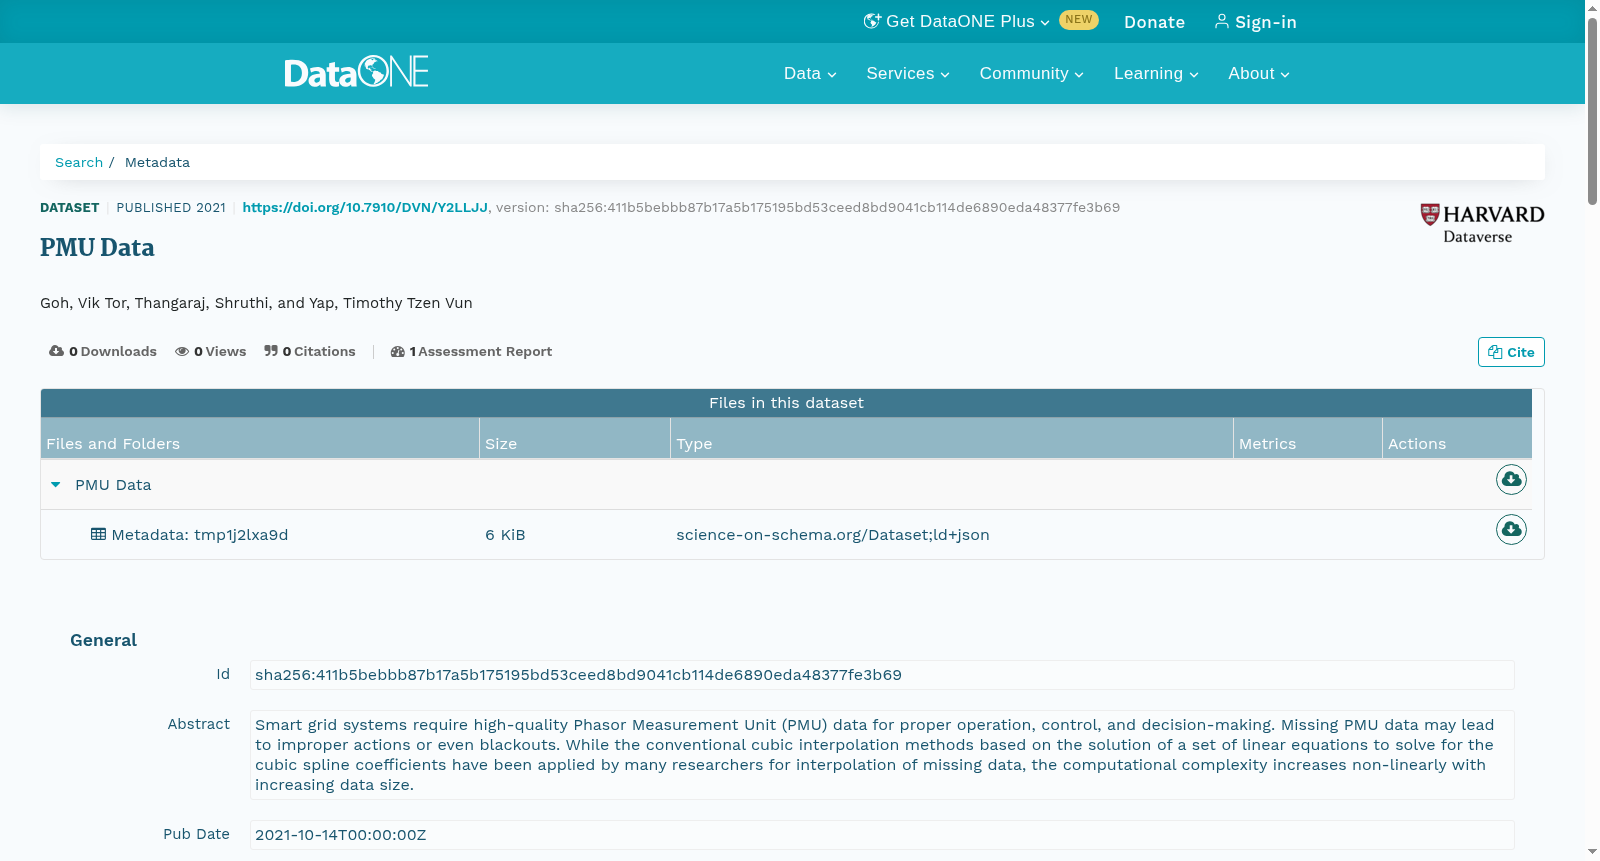Download the Metadata tmp1j2lxa9d file
The width and height of the screenshot is (1600, 861).
point(1511,529)
